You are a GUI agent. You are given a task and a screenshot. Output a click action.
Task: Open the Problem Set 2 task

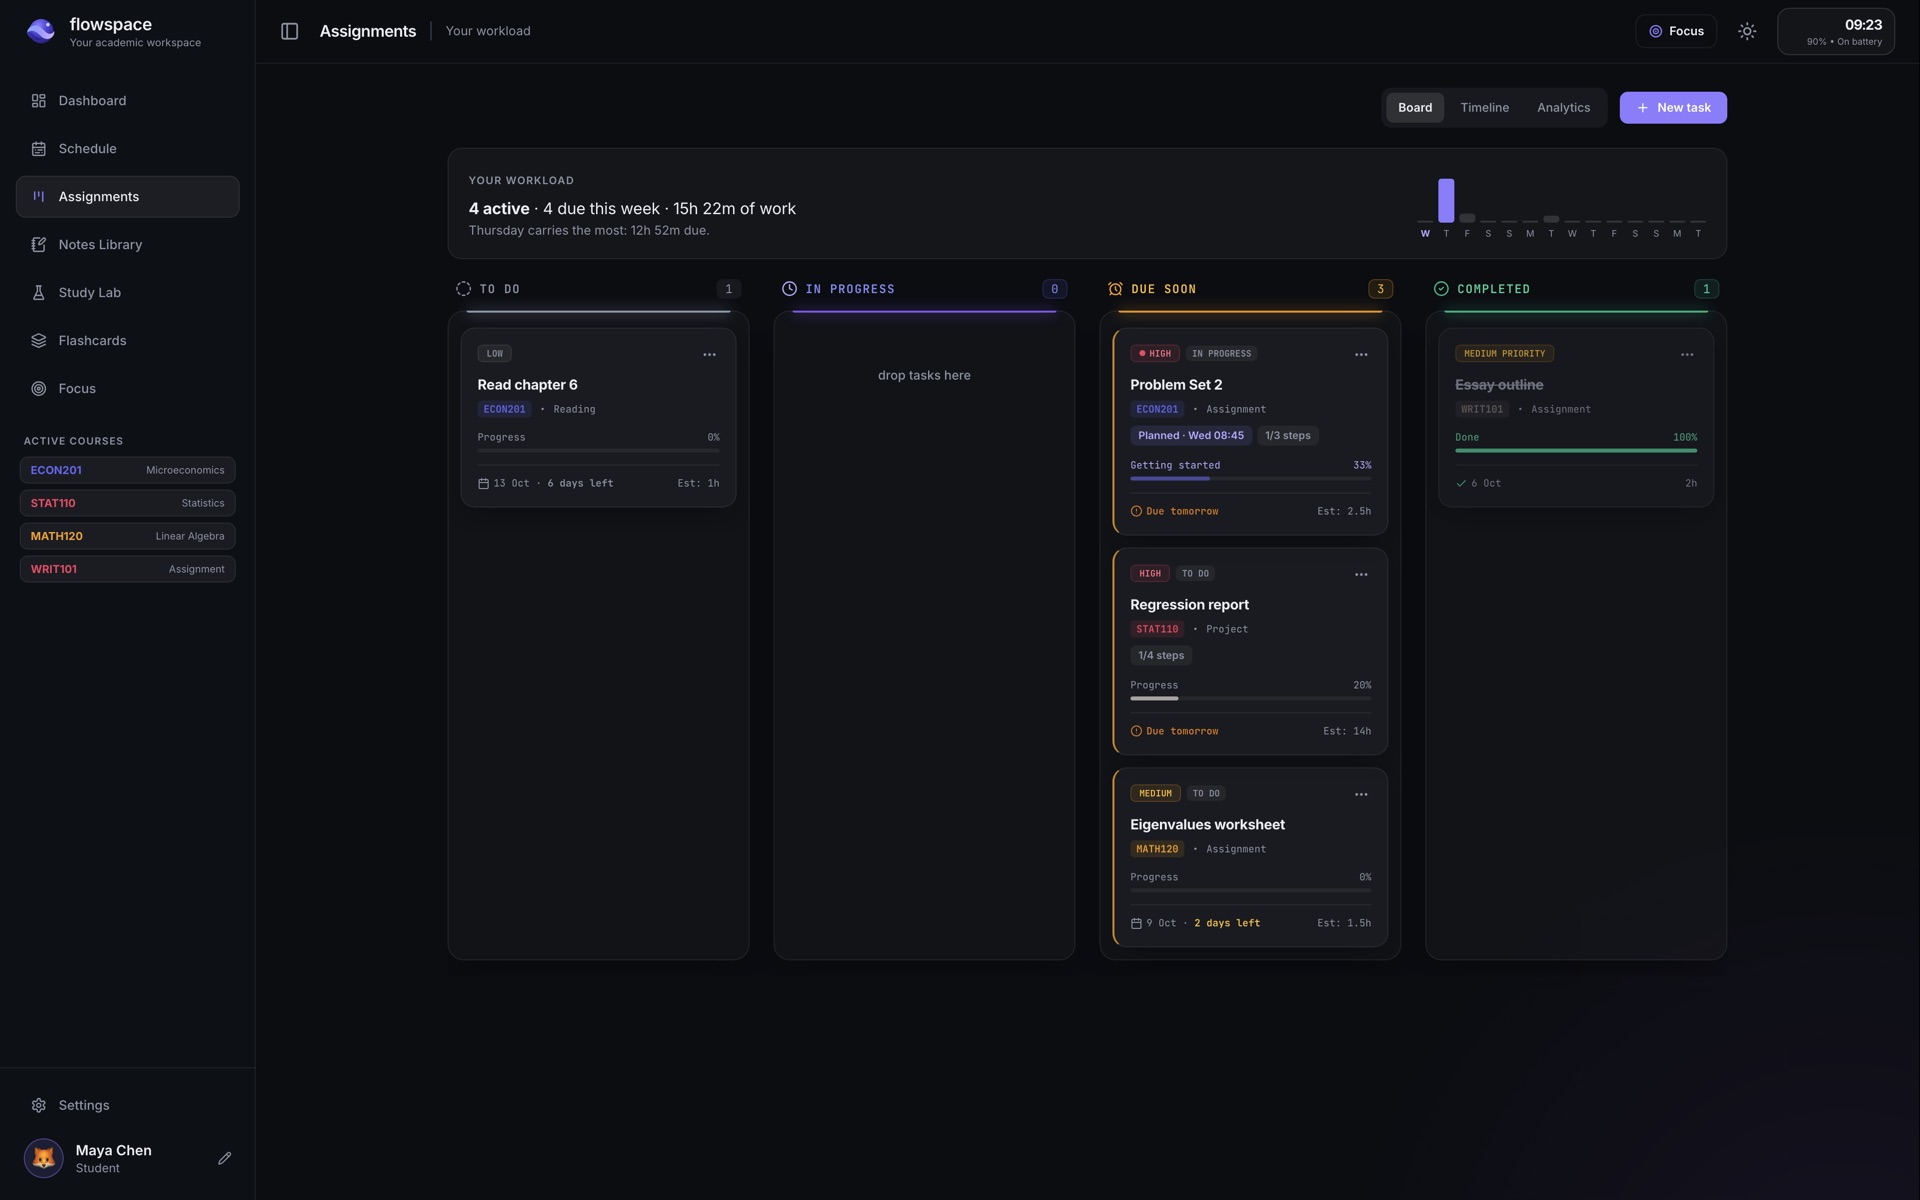pos(1250,432)
